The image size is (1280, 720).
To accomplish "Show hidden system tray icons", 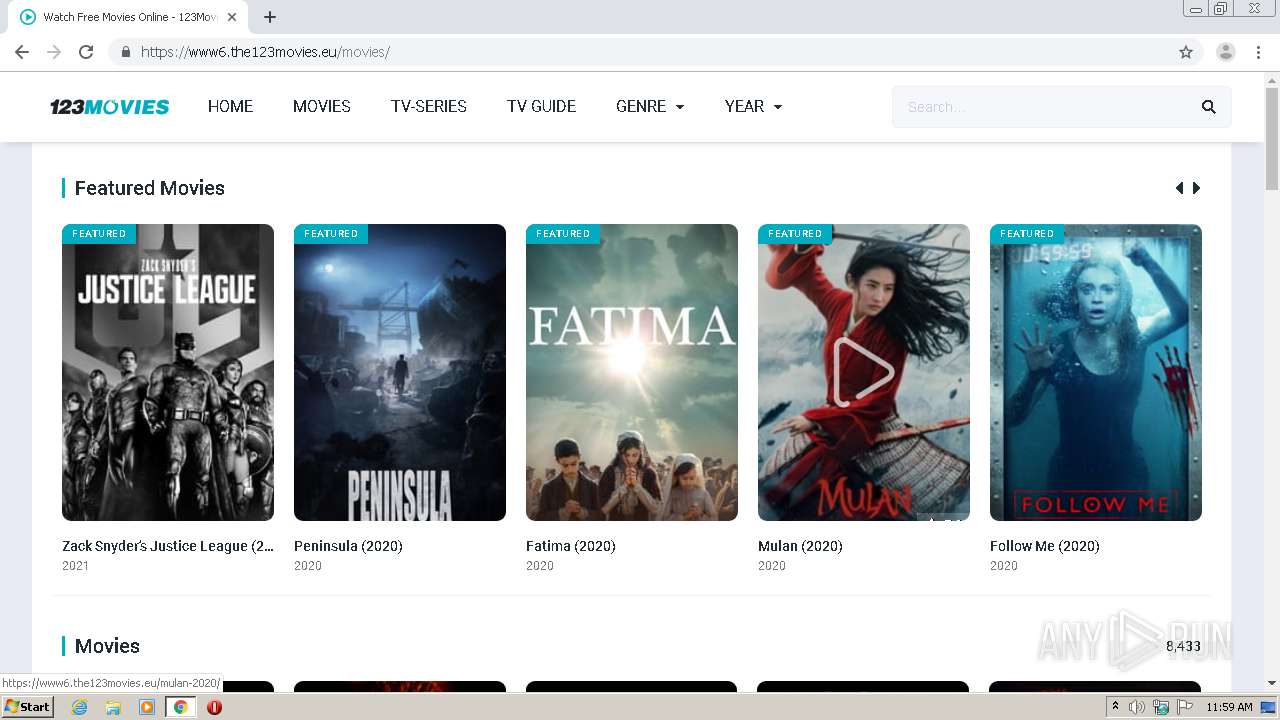I will tap(1115, 707).
